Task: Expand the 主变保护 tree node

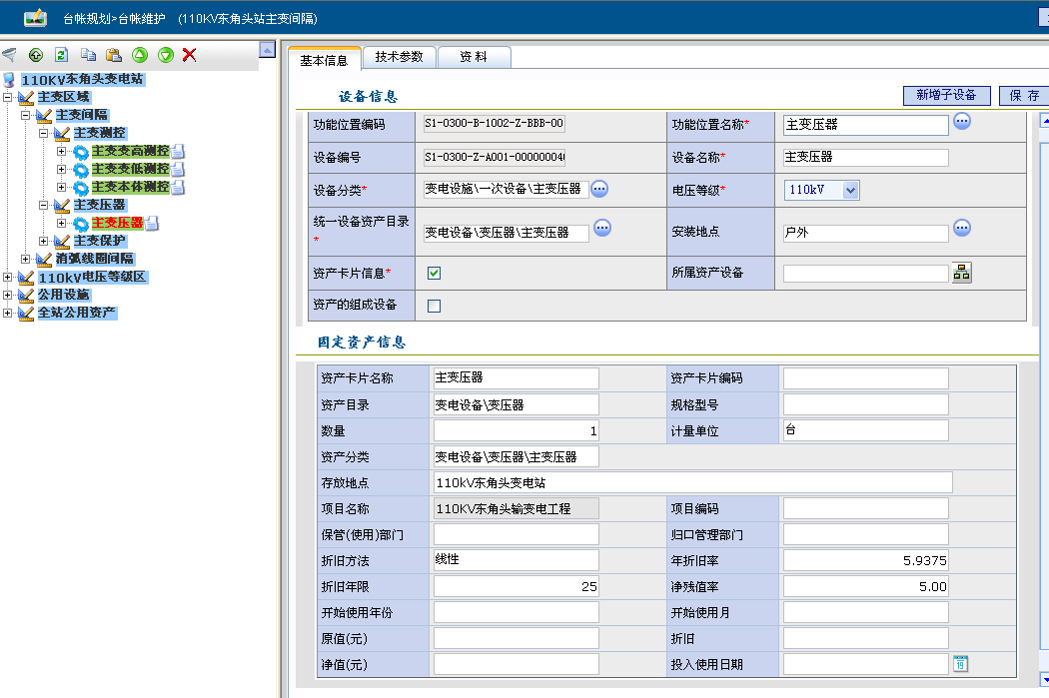Action: coord(43,241)
